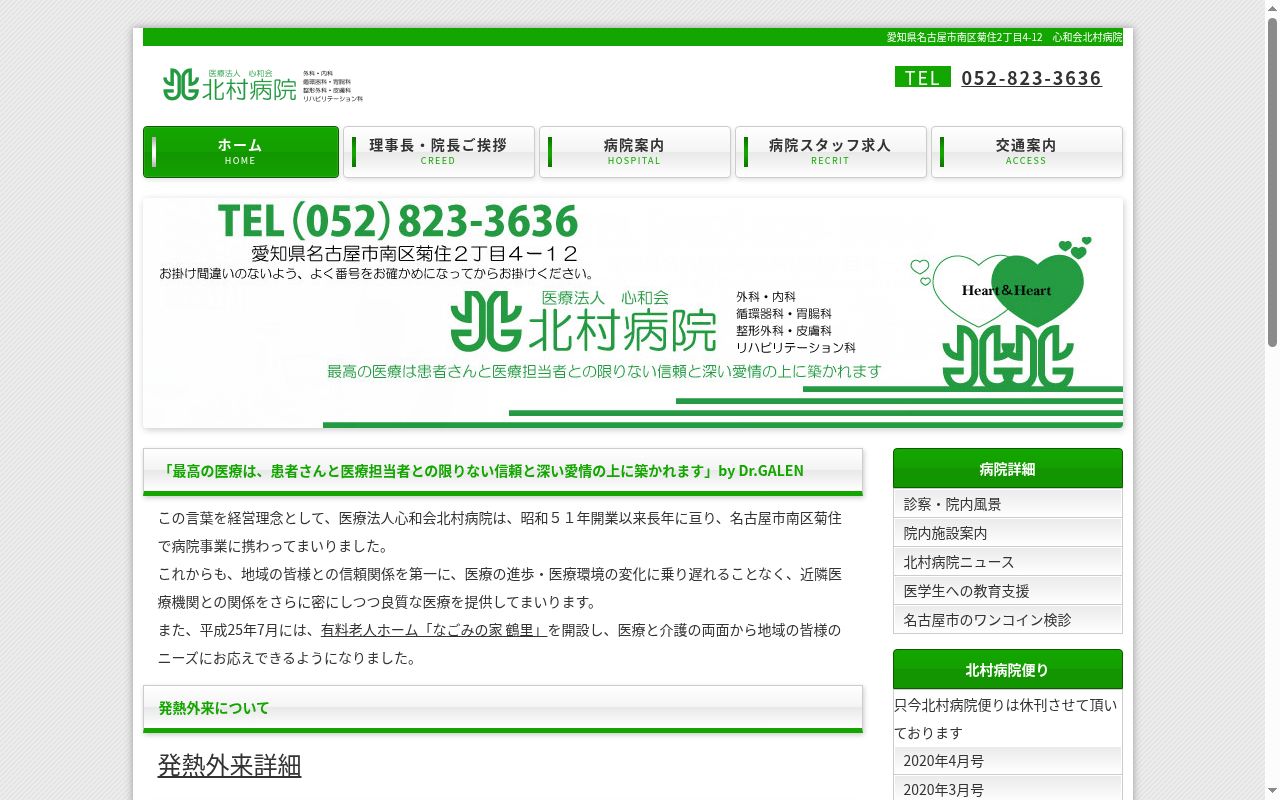Open 病院スタッフ求人 RECRIT tab
Viewport: 1280px width, 800px height.
831,152
